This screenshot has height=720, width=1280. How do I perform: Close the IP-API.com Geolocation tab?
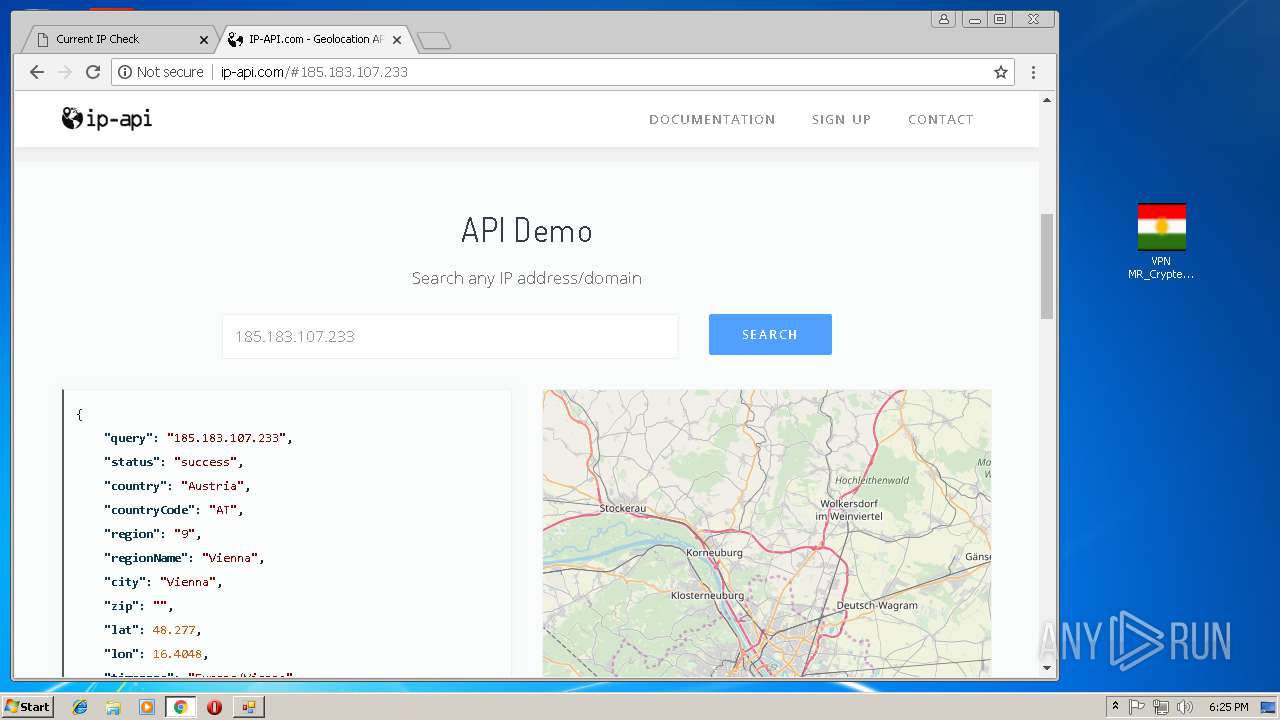tap(397, 40)
